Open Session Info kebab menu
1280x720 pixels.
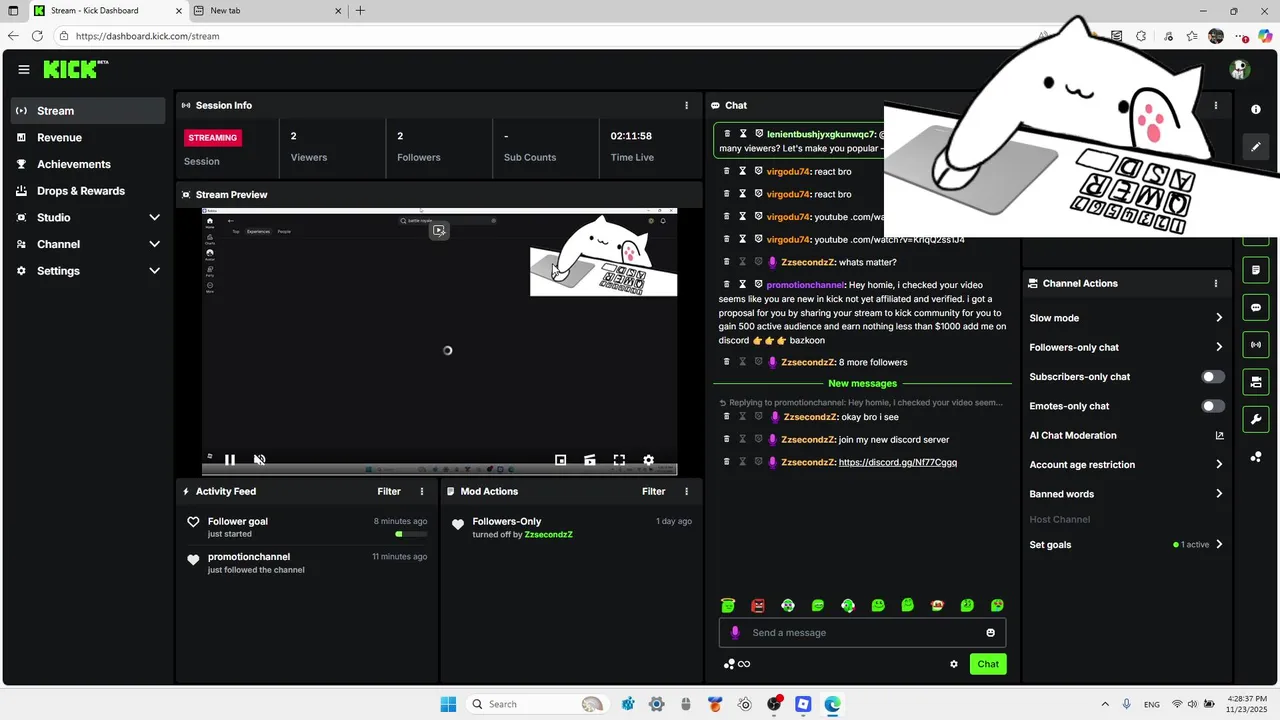point(686,105)
